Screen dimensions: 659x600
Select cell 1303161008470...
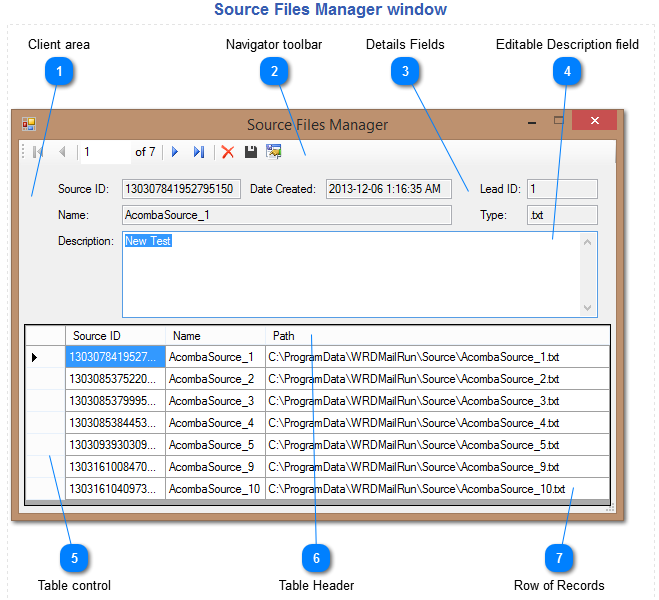point(116,467)
